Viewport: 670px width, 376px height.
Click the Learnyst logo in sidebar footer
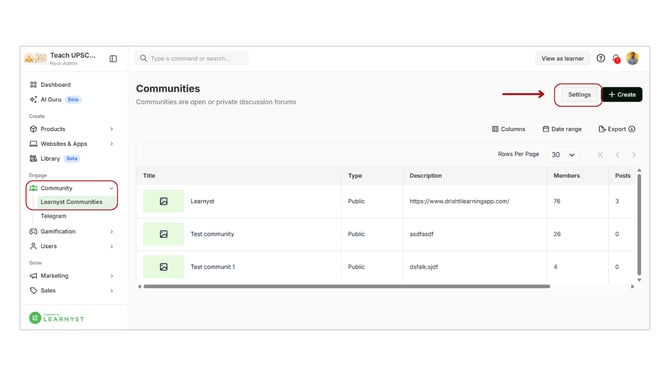point(56,318)
